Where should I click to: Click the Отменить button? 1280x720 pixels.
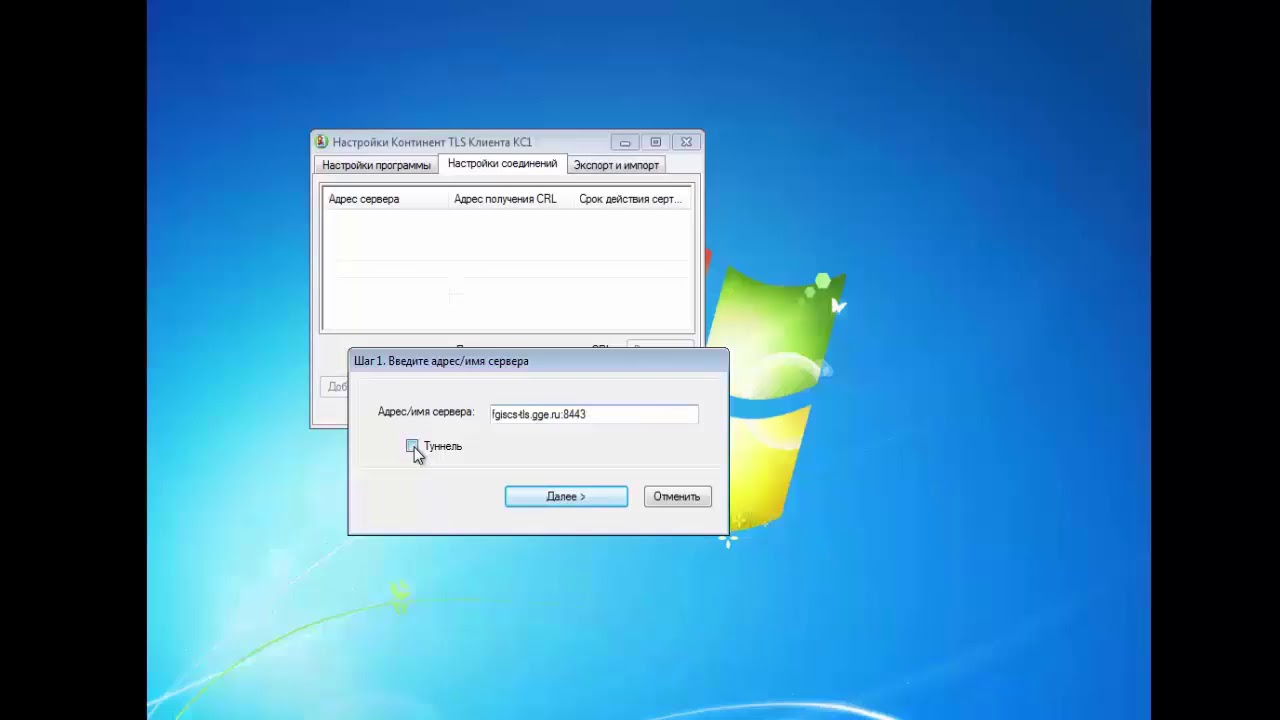pos(677,496)
